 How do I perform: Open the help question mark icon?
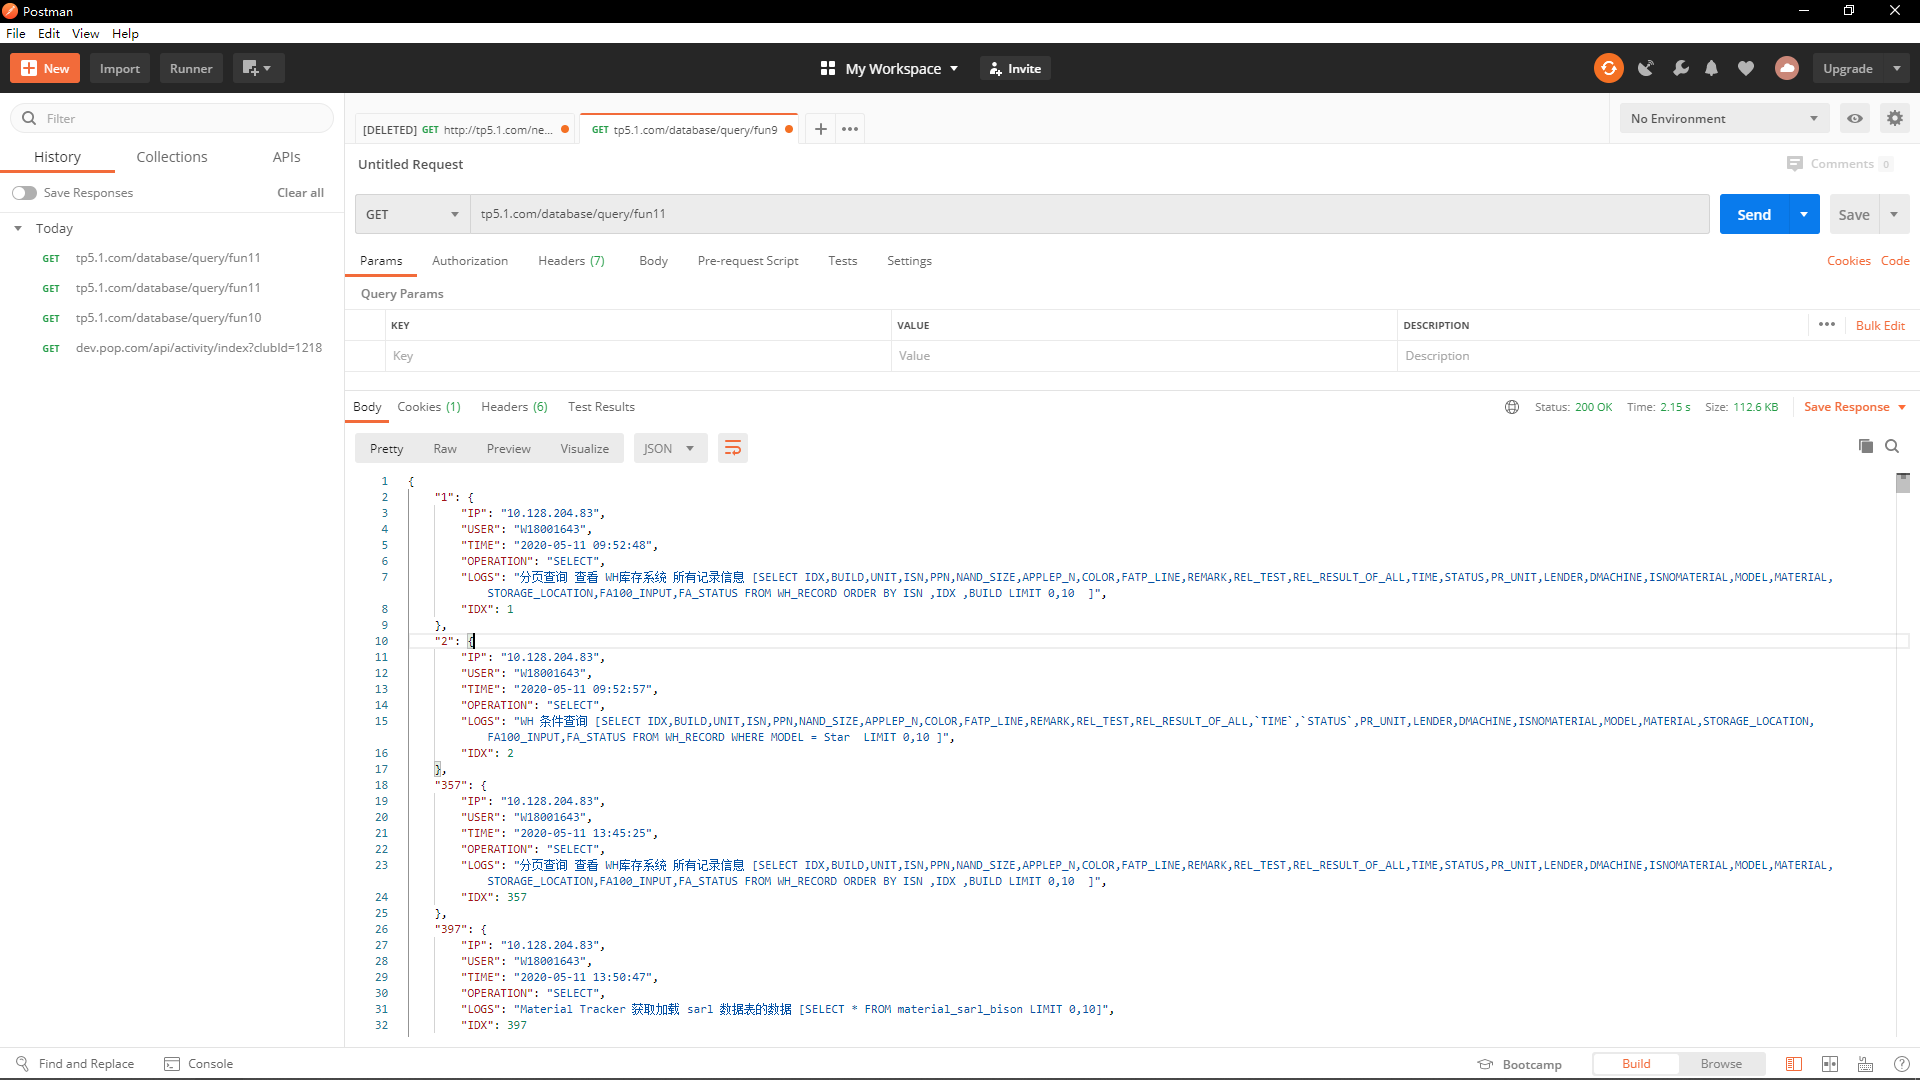pyautogui.click(x=1902, y=1064)
